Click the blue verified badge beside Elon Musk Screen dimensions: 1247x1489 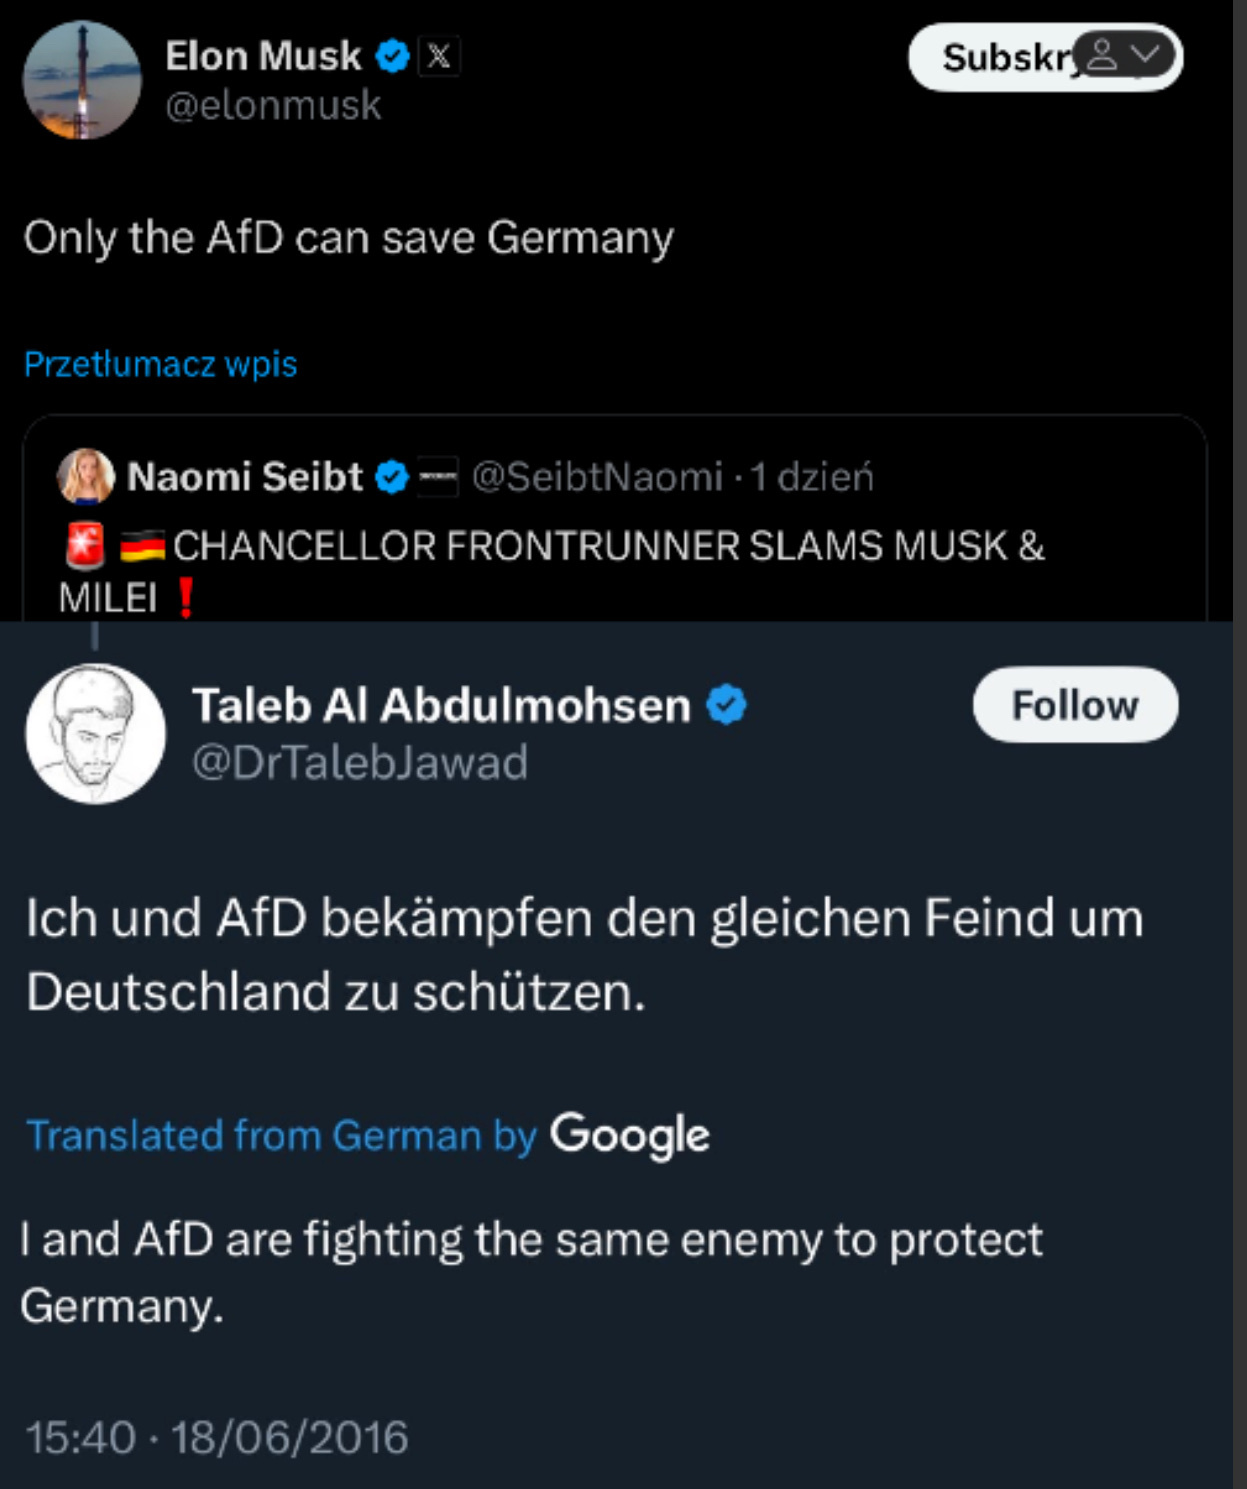click(392, 56)
